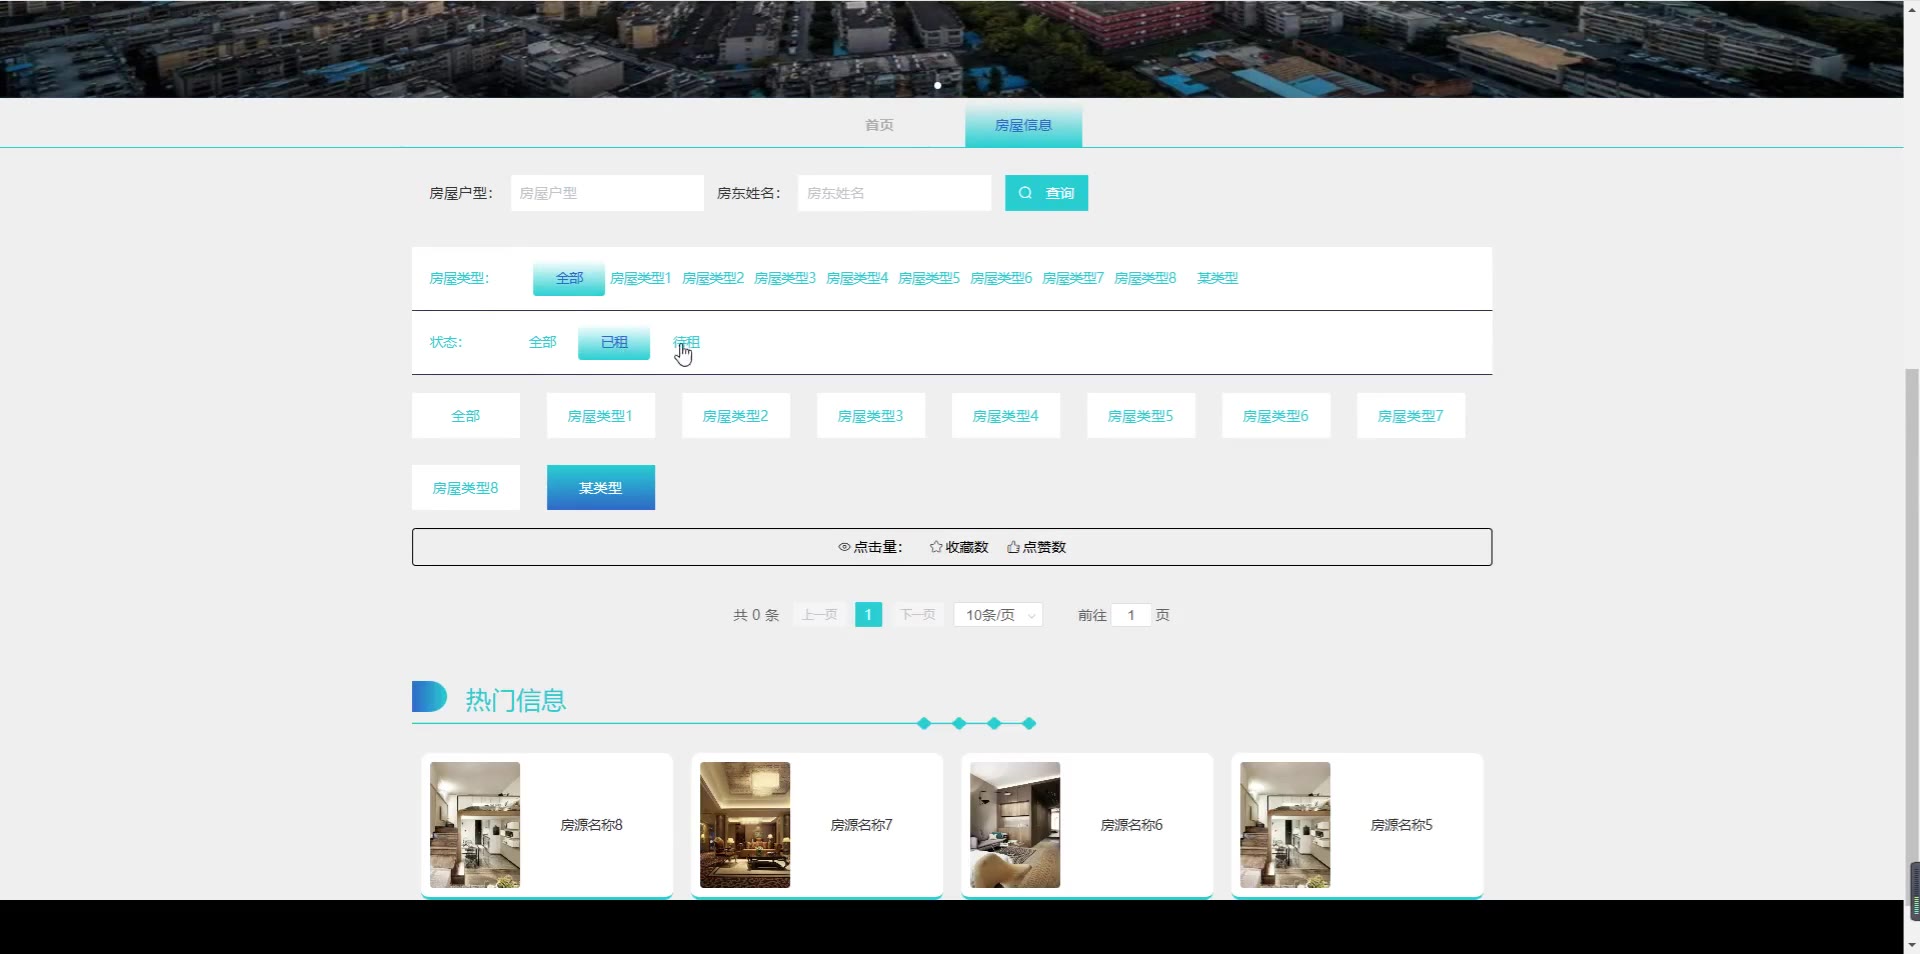Screen dimensions: 1920x954
Task: Click page number 1 in pagination
Action: [868, 615]
